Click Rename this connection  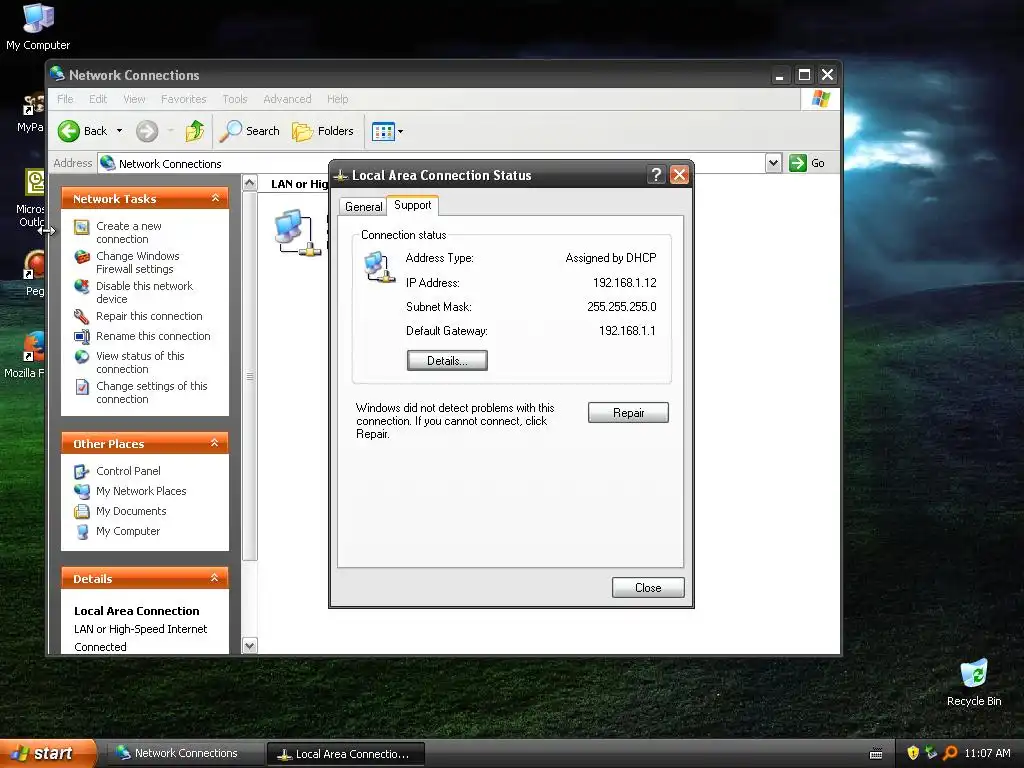153,336
